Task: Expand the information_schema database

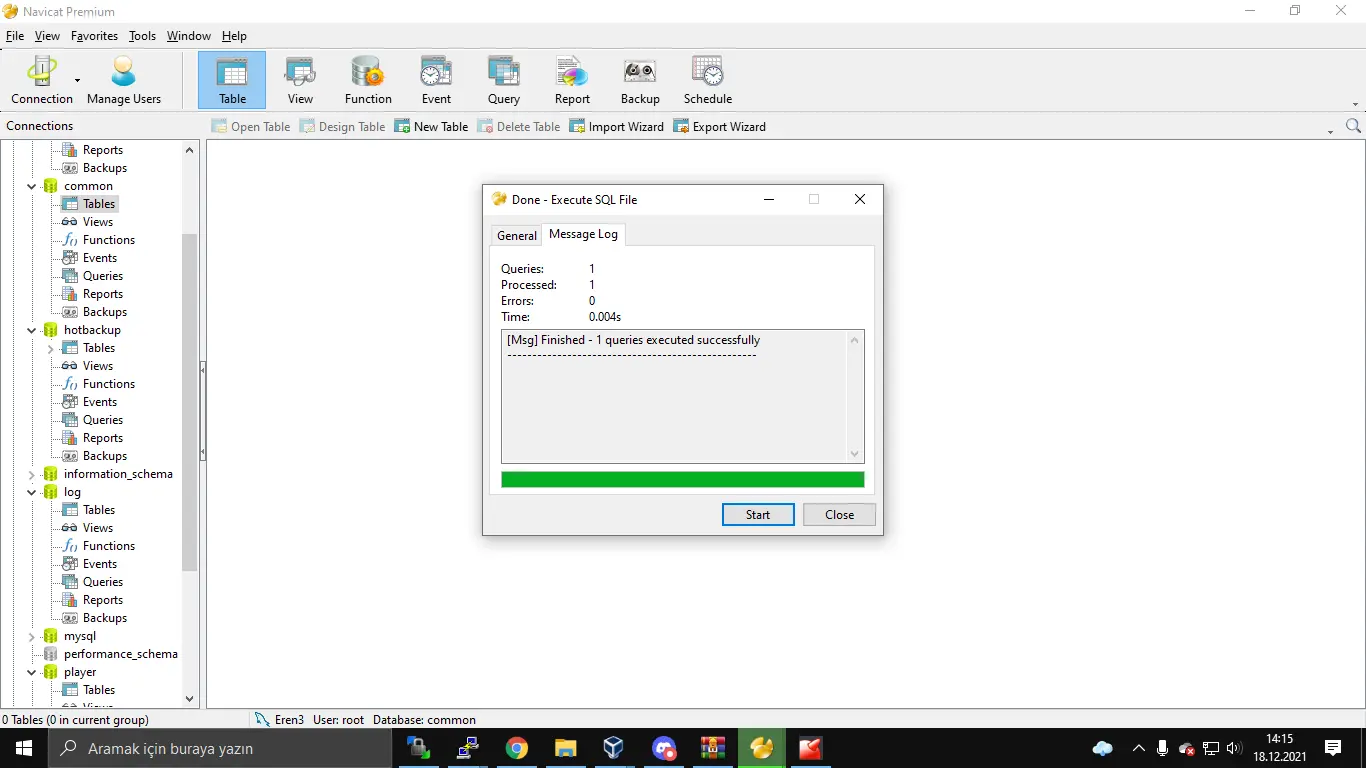Action: pos(32,474)
